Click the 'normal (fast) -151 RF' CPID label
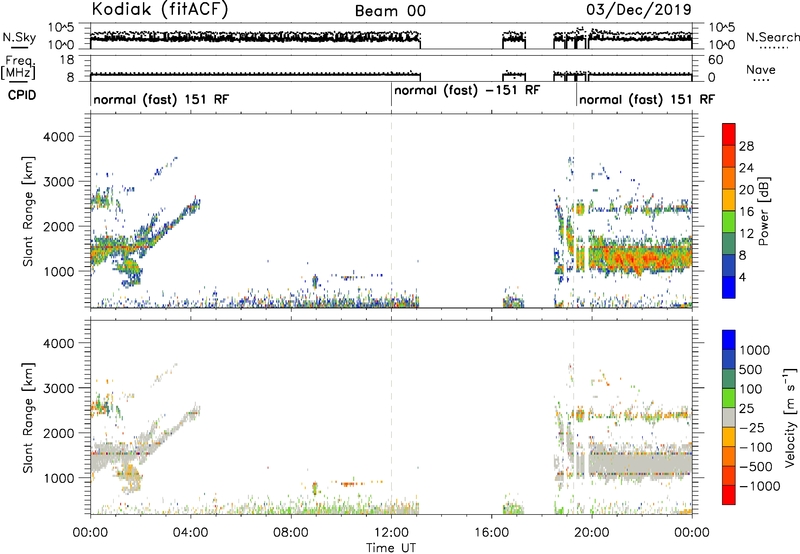 click(467, 90)
